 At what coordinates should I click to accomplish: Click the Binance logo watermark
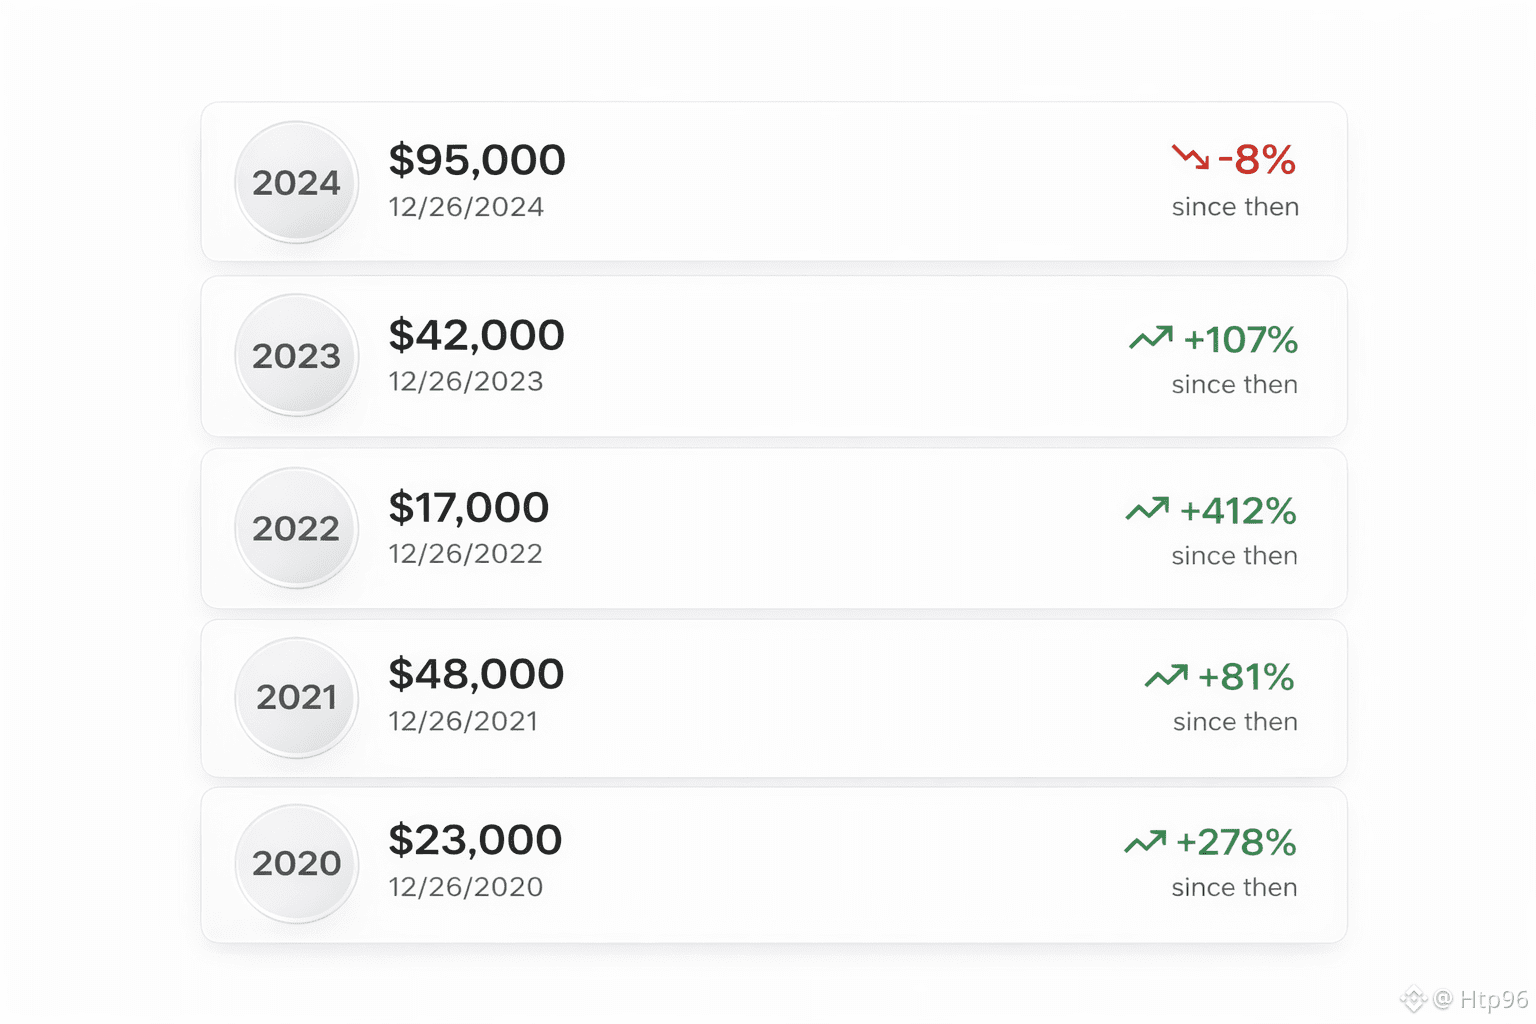[x=1412, y=997]
